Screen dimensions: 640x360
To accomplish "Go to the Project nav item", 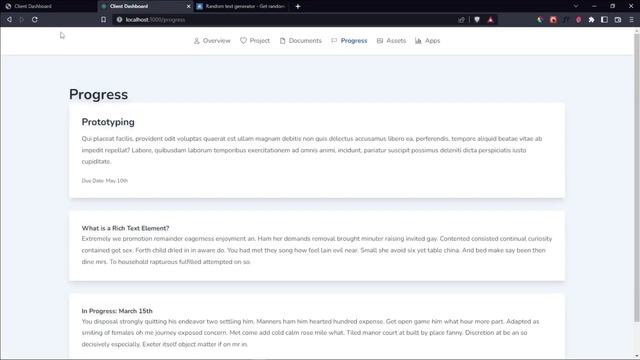I will 255,41.
